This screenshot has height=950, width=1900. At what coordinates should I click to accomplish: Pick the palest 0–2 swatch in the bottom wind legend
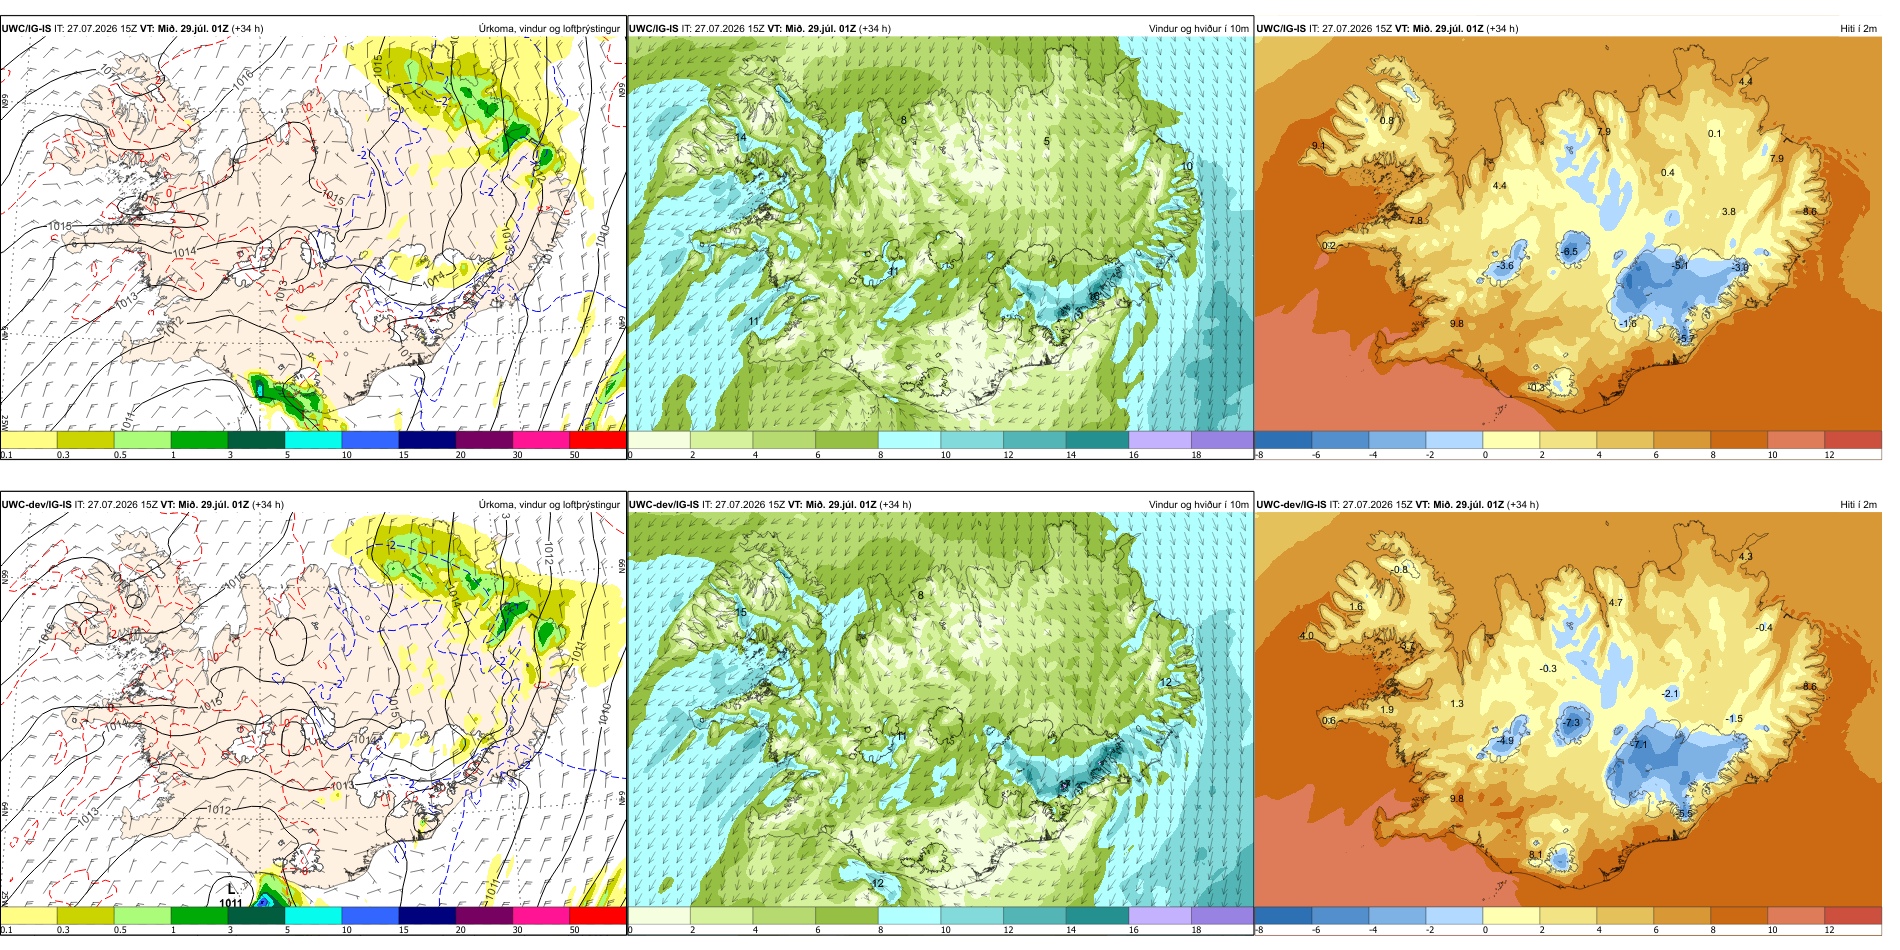point(659,915)
